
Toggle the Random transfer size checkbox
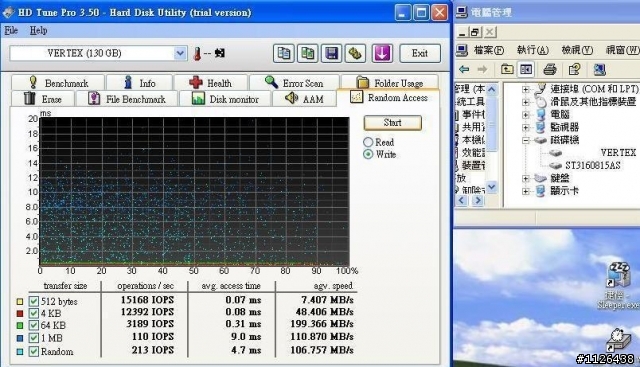point(33,351)
